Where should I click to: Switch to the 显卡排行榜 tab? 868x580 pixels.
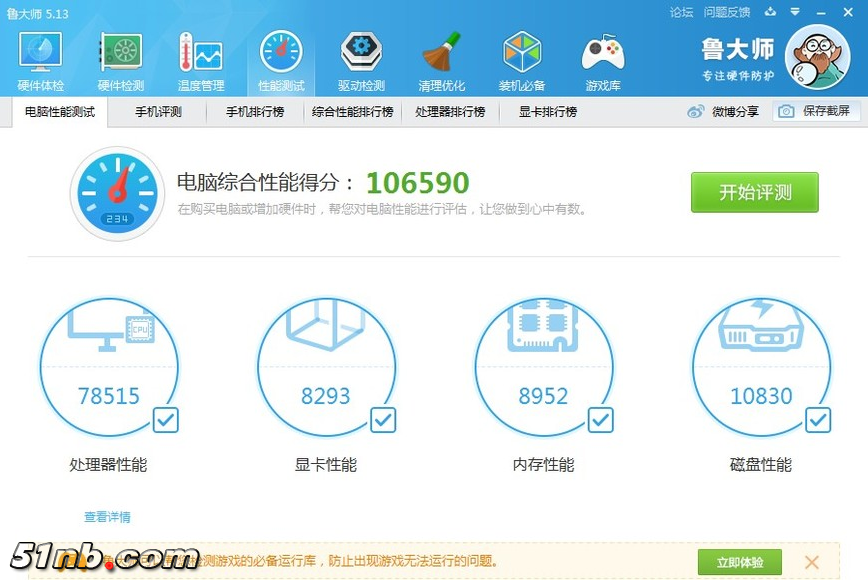click(x=548, y=112)
